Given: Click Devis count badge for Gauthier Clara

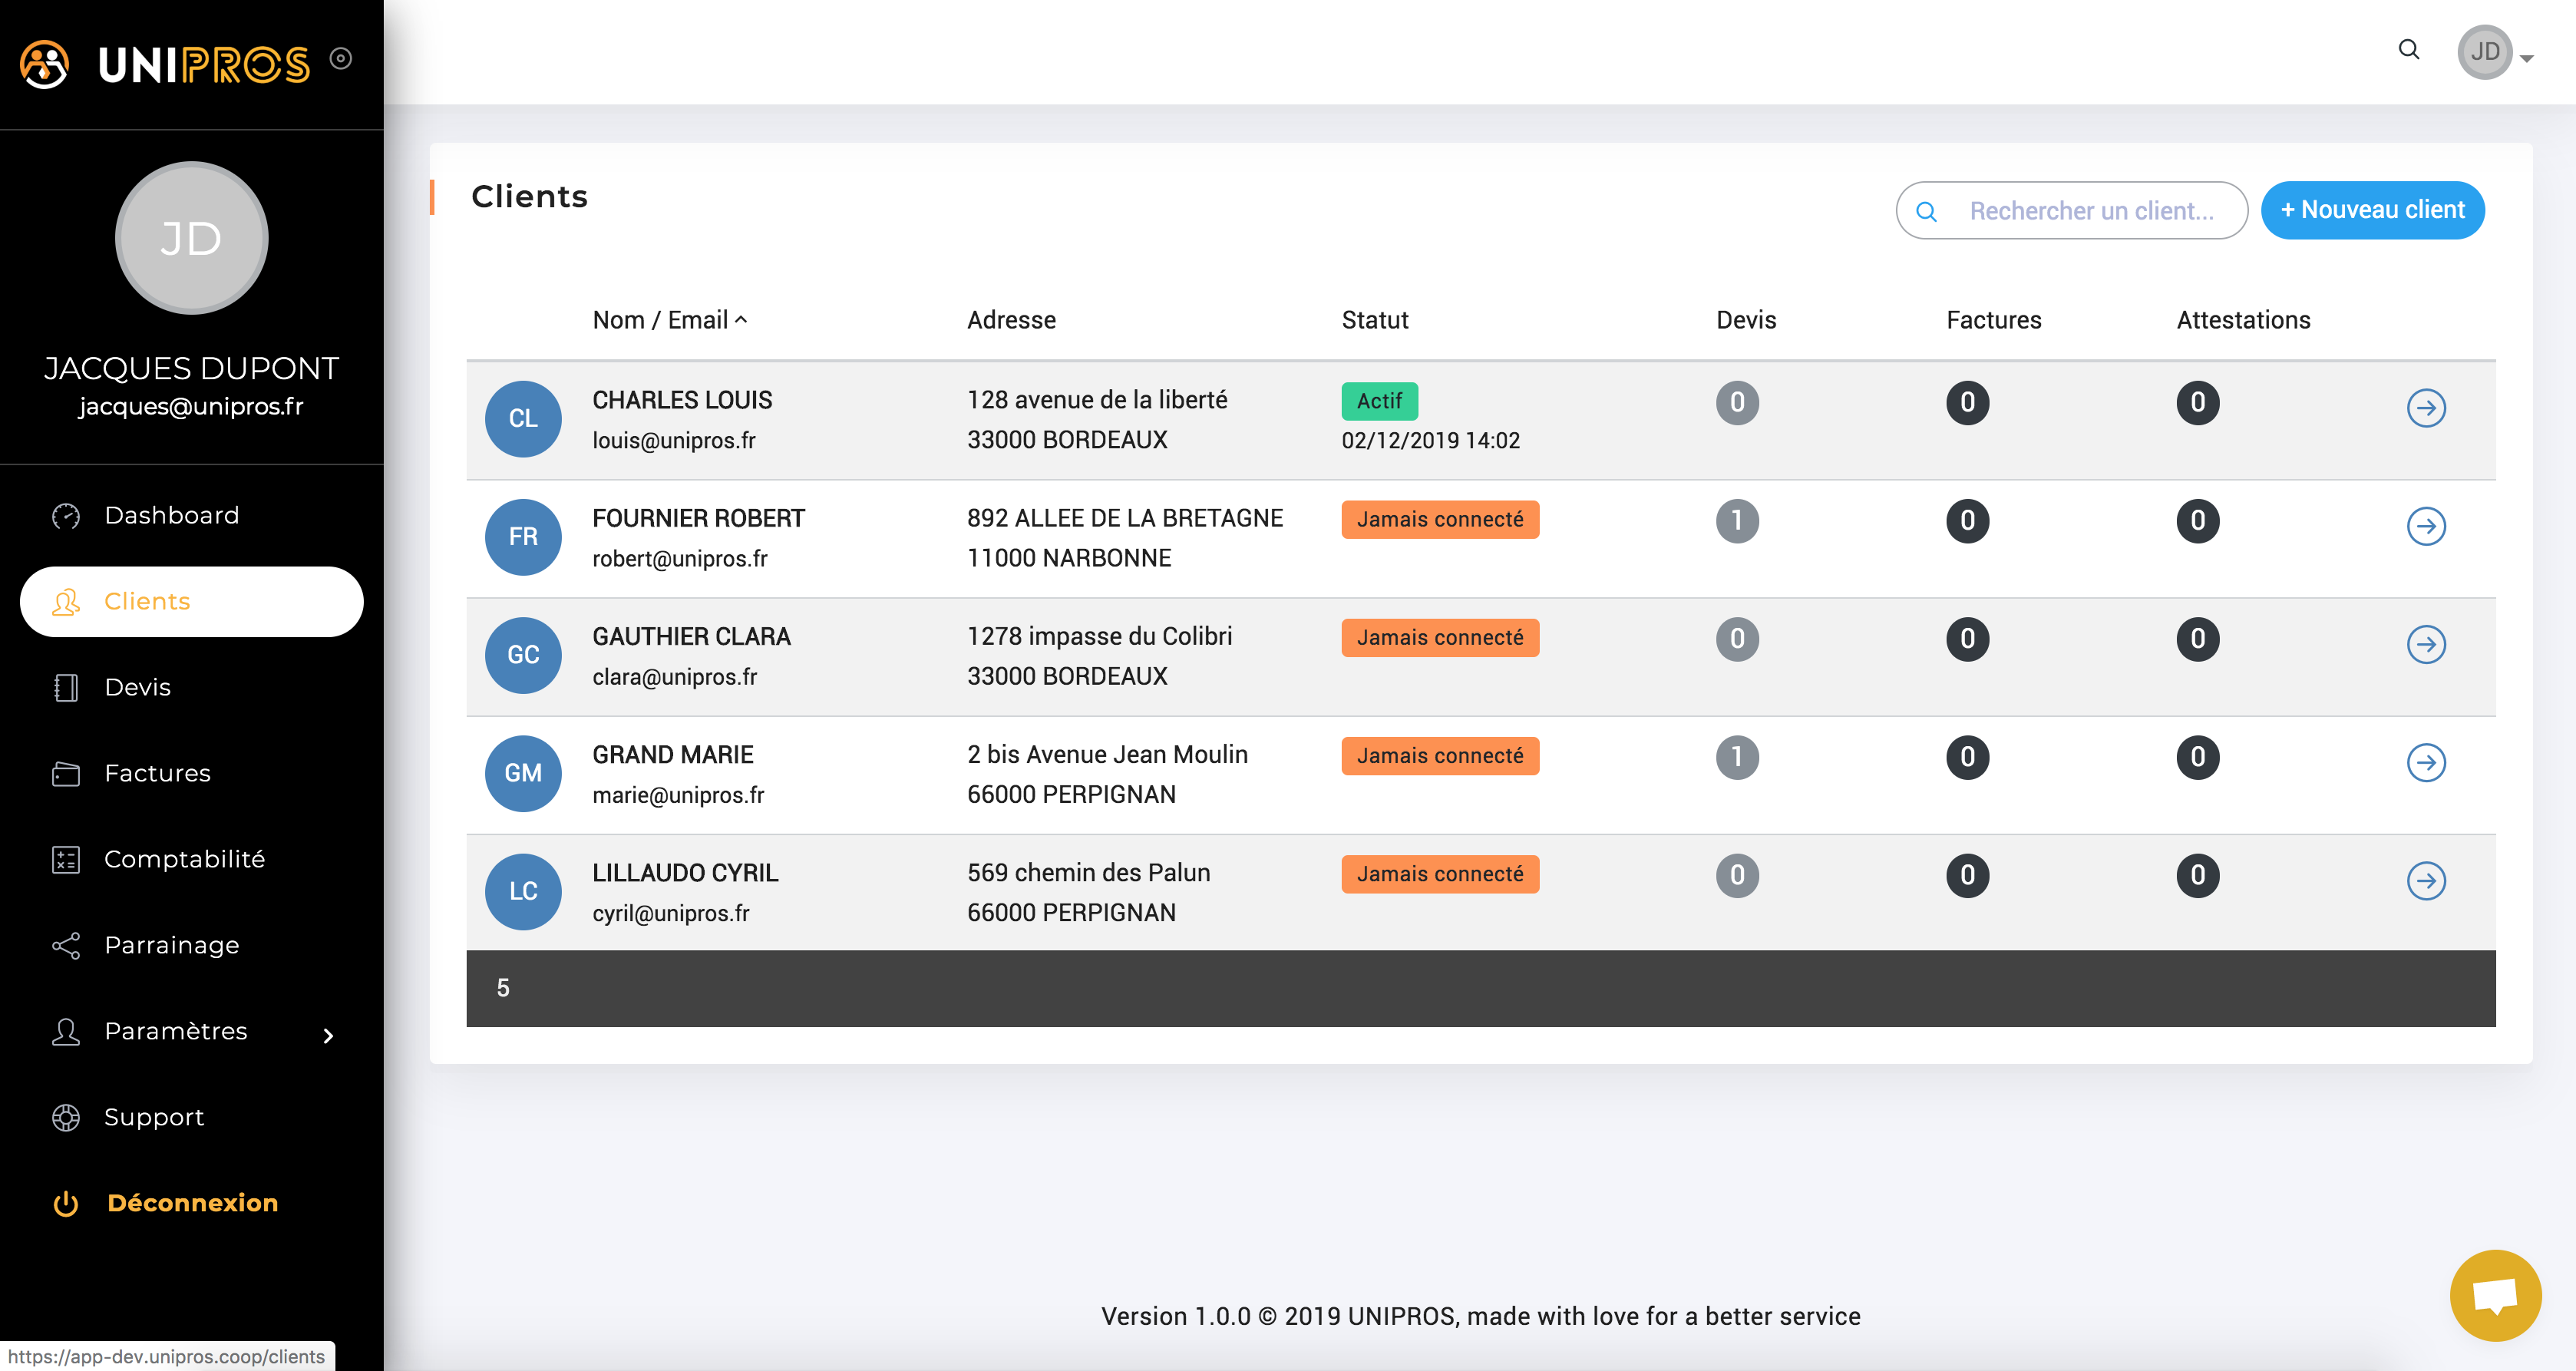Looking at the screenshot, I should coord(1737,639).
